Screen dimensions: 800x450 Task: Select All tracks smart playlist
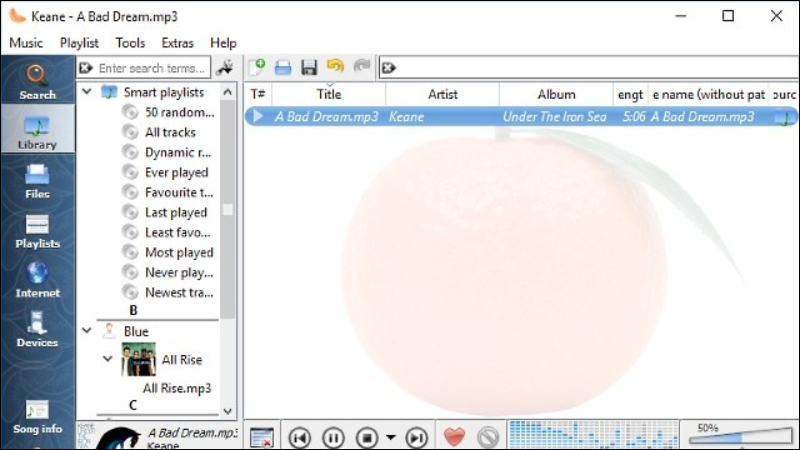pyautogui.click(x=159, y=132)
